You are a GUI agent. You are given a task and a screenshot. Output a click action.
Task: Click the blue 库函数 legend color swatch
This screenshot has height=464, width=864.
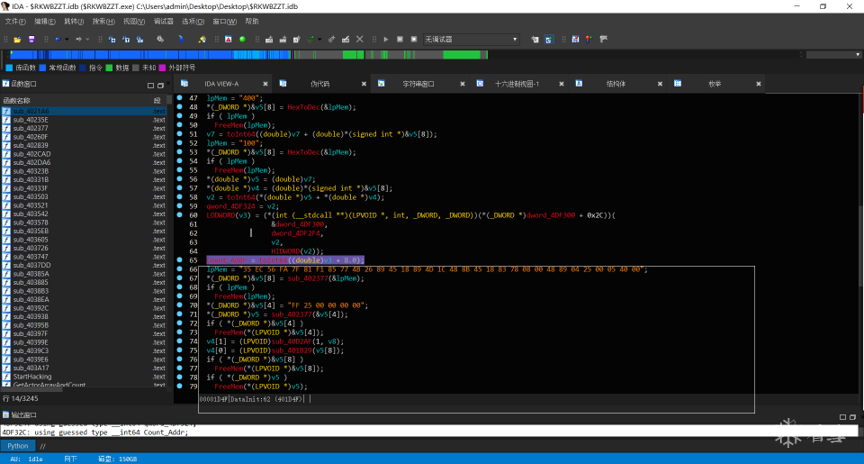pos(8,68)
